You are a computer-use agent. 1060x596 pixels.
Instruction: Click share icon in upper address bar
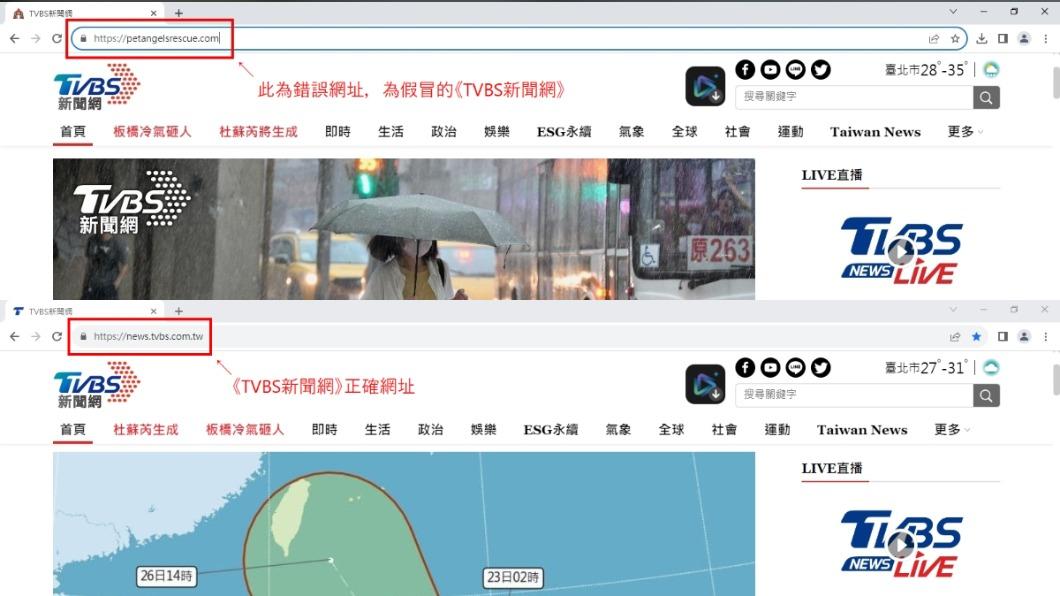pos(934,39)
